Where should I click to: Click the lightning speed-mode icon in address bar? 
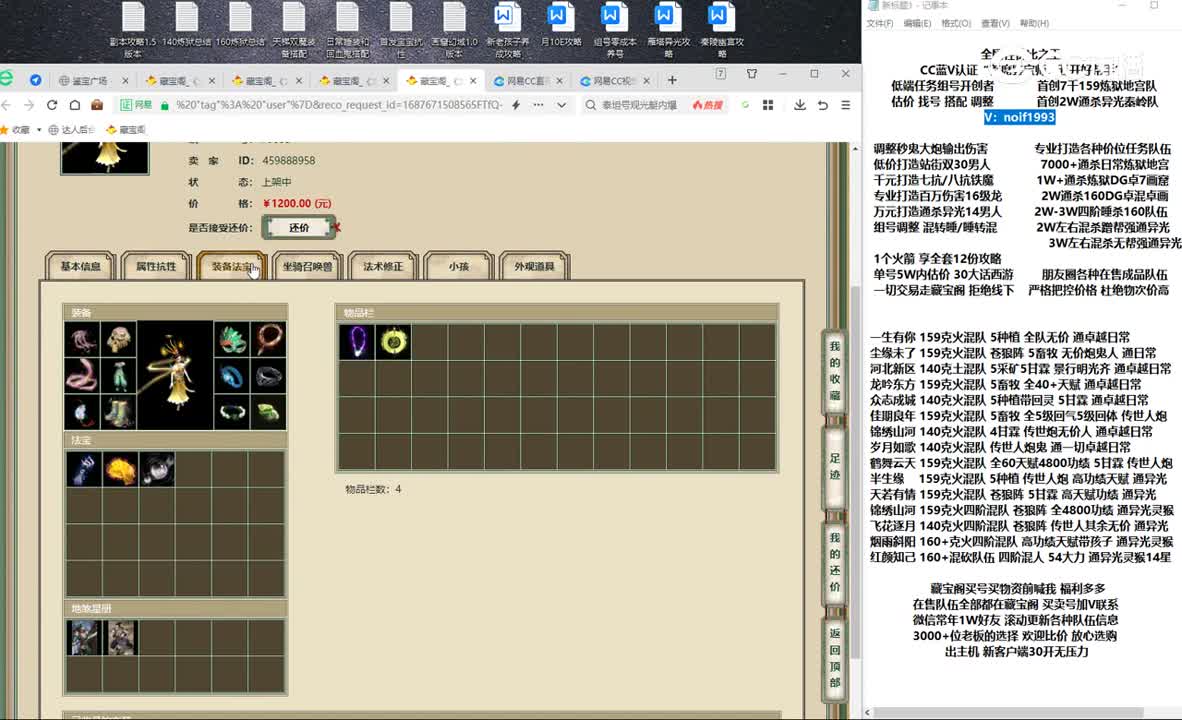click(x=516, y=105)
